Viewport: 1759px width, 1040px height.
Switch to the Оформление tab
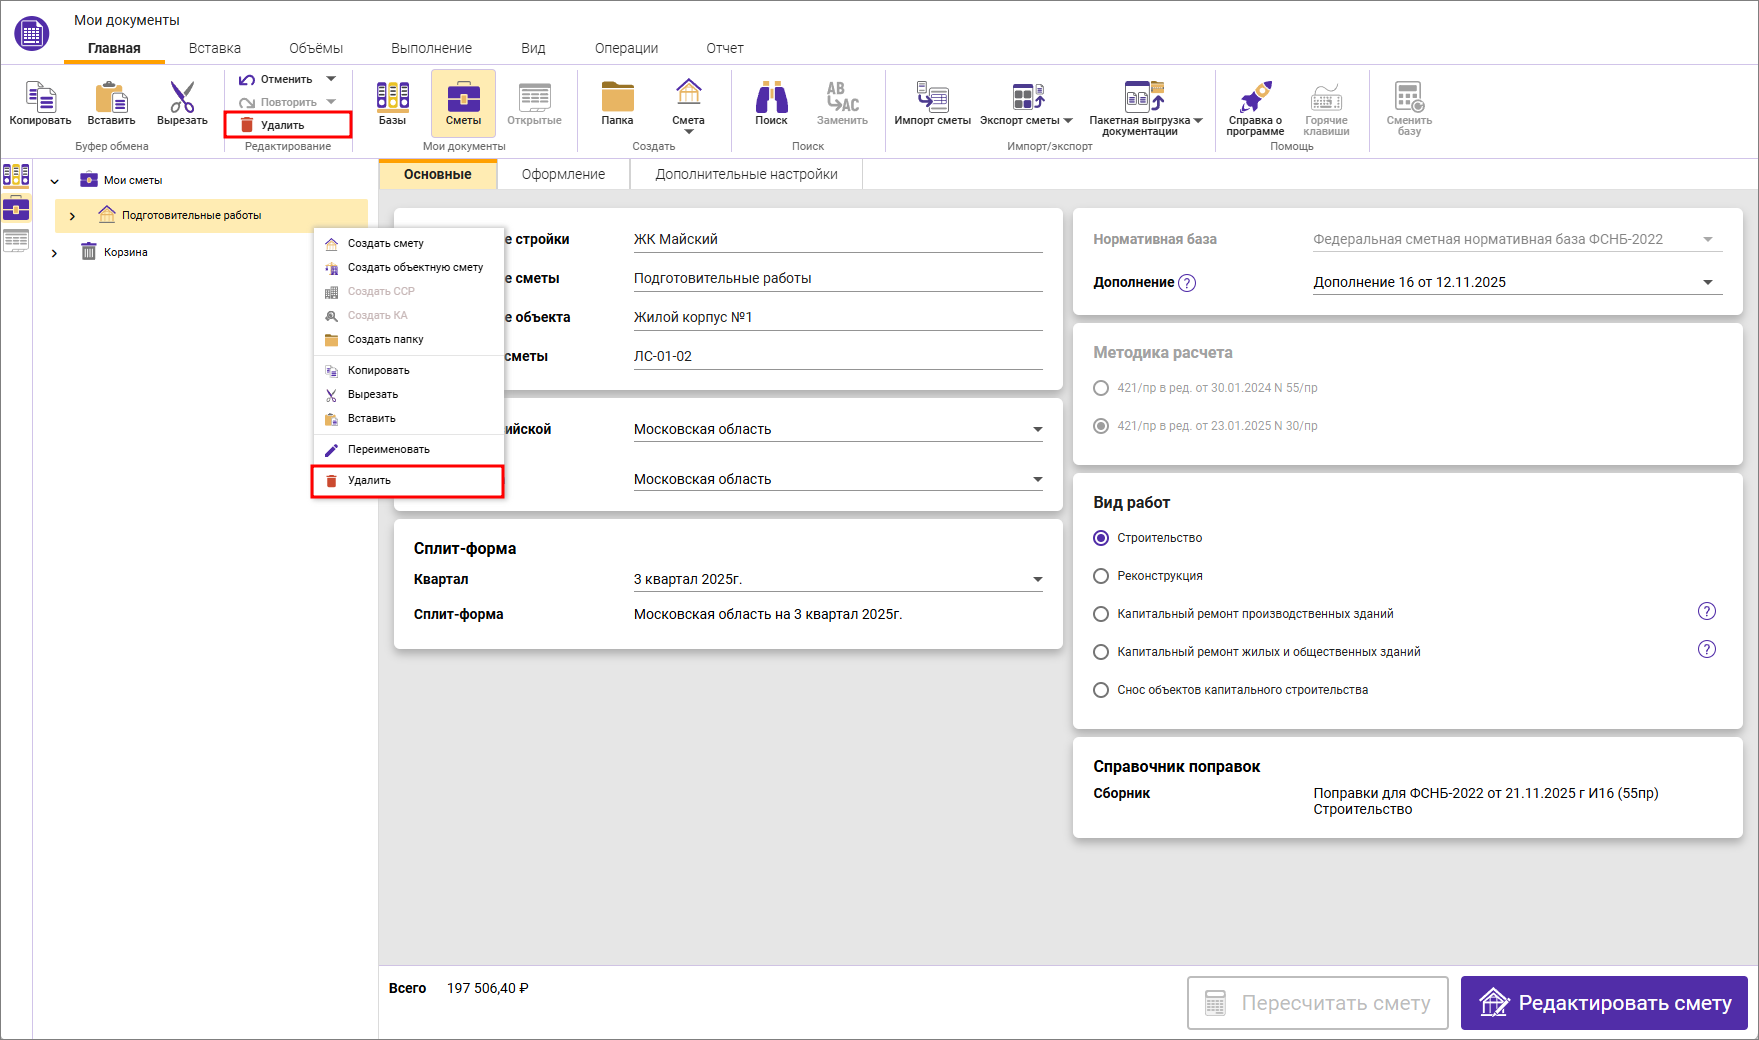tap(563, 174)
